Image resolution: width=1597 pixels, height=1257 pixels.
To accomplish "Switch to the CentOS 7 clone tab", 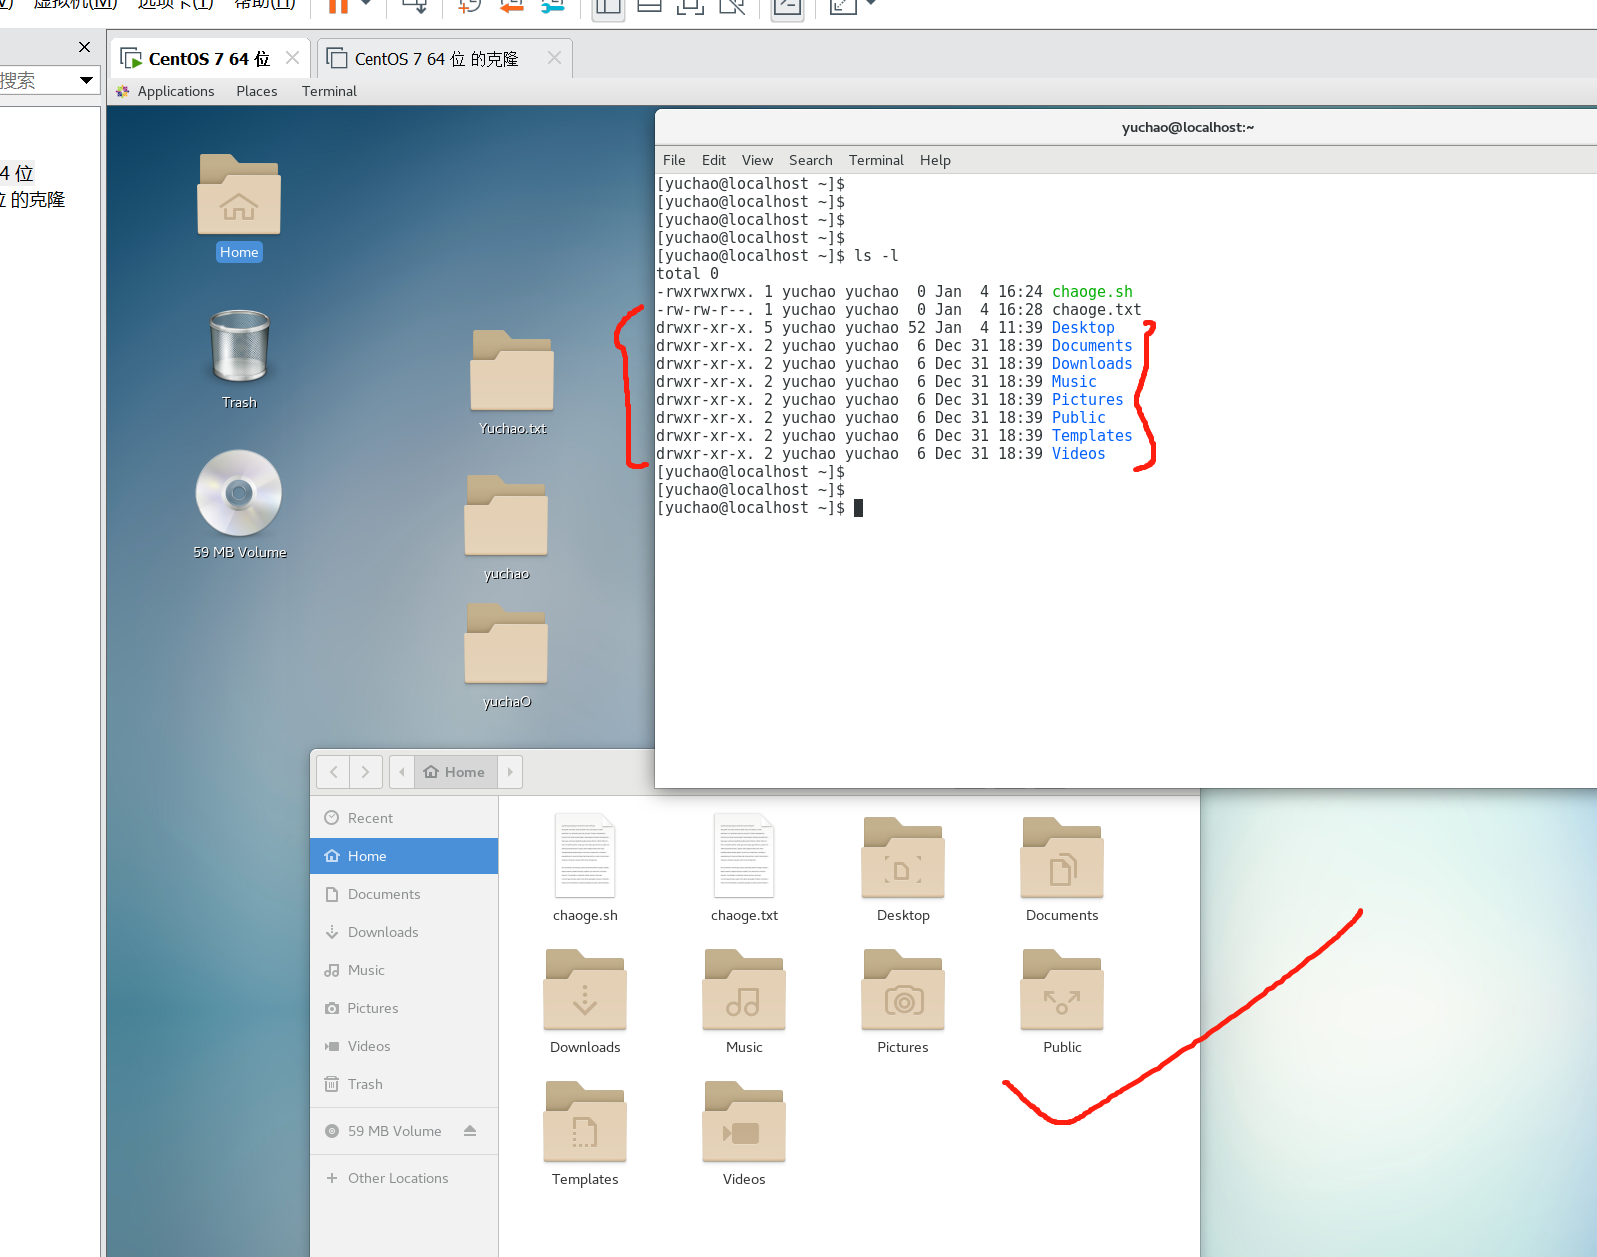I will [x=436, y=59].
